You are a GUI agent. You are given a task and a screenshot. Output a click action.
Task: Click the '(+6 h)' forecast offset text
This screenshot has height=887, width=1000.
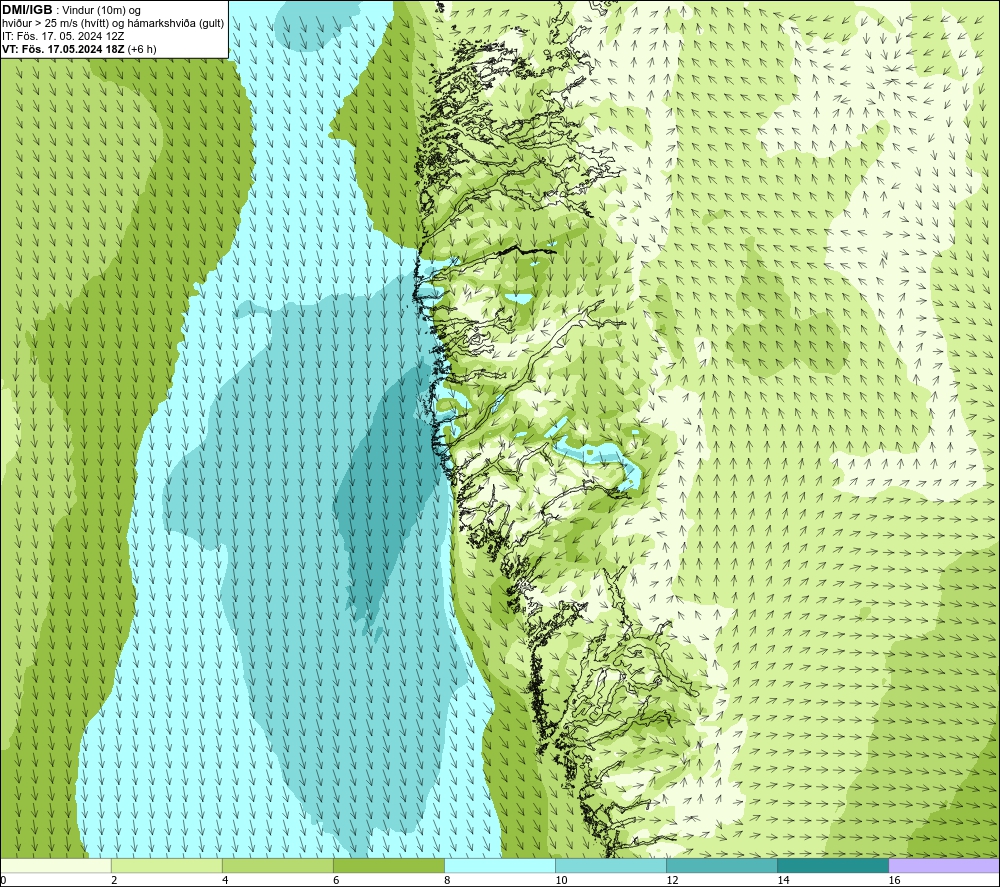point(142,49)
